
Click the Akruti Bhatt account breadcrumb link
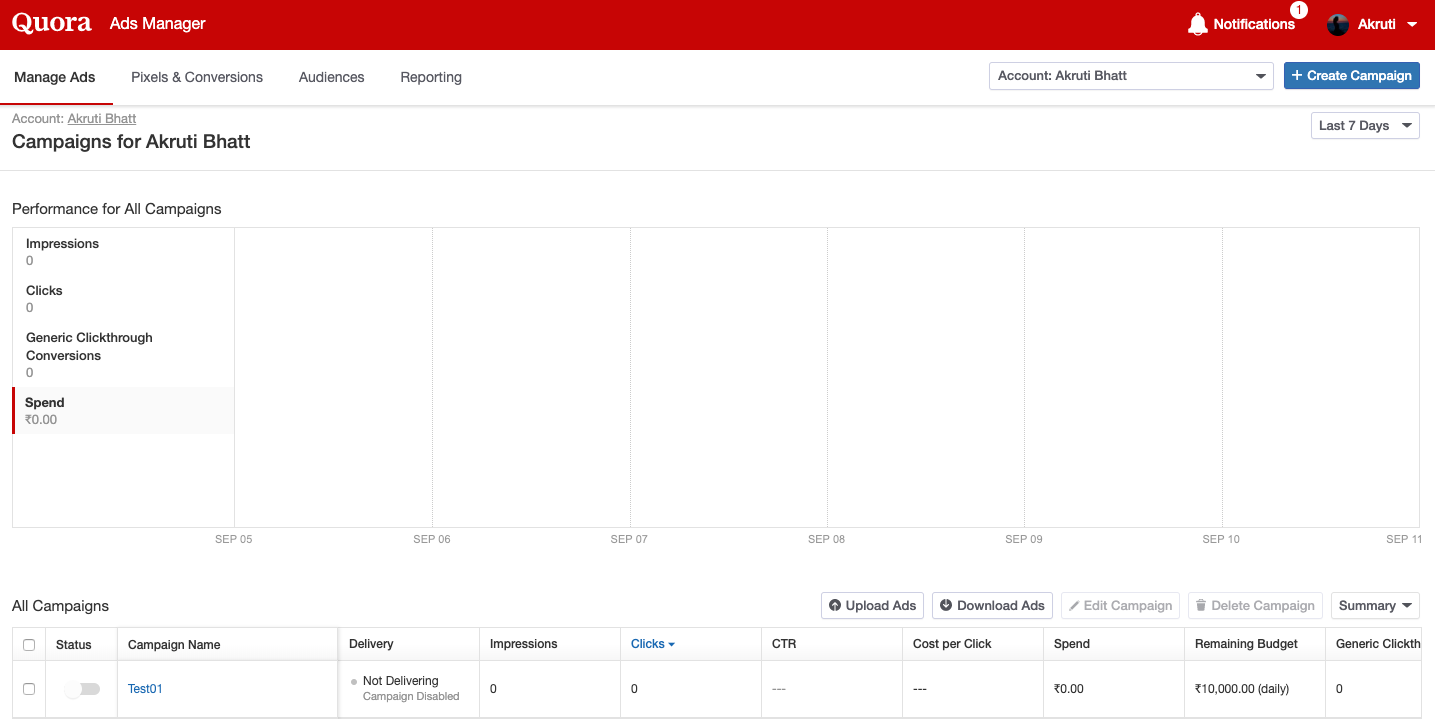101,118
